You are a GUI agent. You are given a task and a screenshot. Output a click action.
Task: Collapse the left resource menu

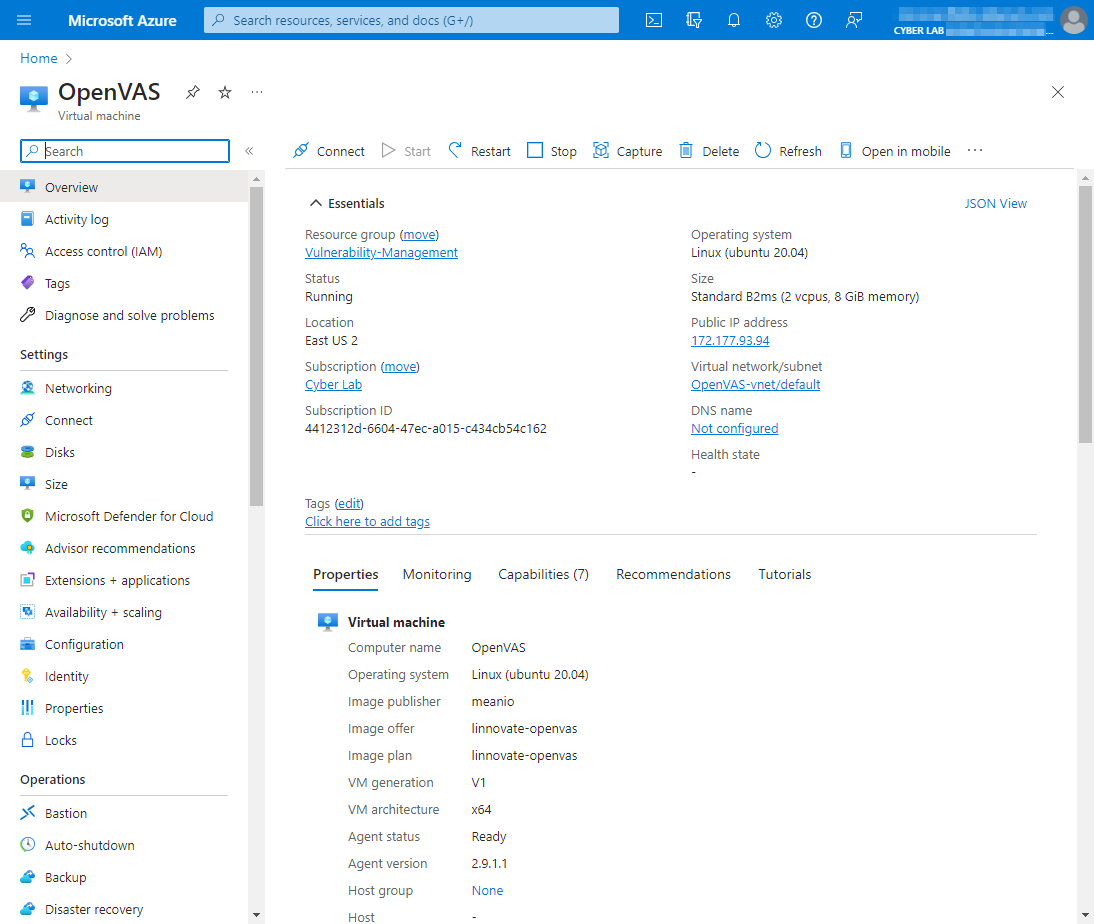pyautogui.click(x=249, y=151)
